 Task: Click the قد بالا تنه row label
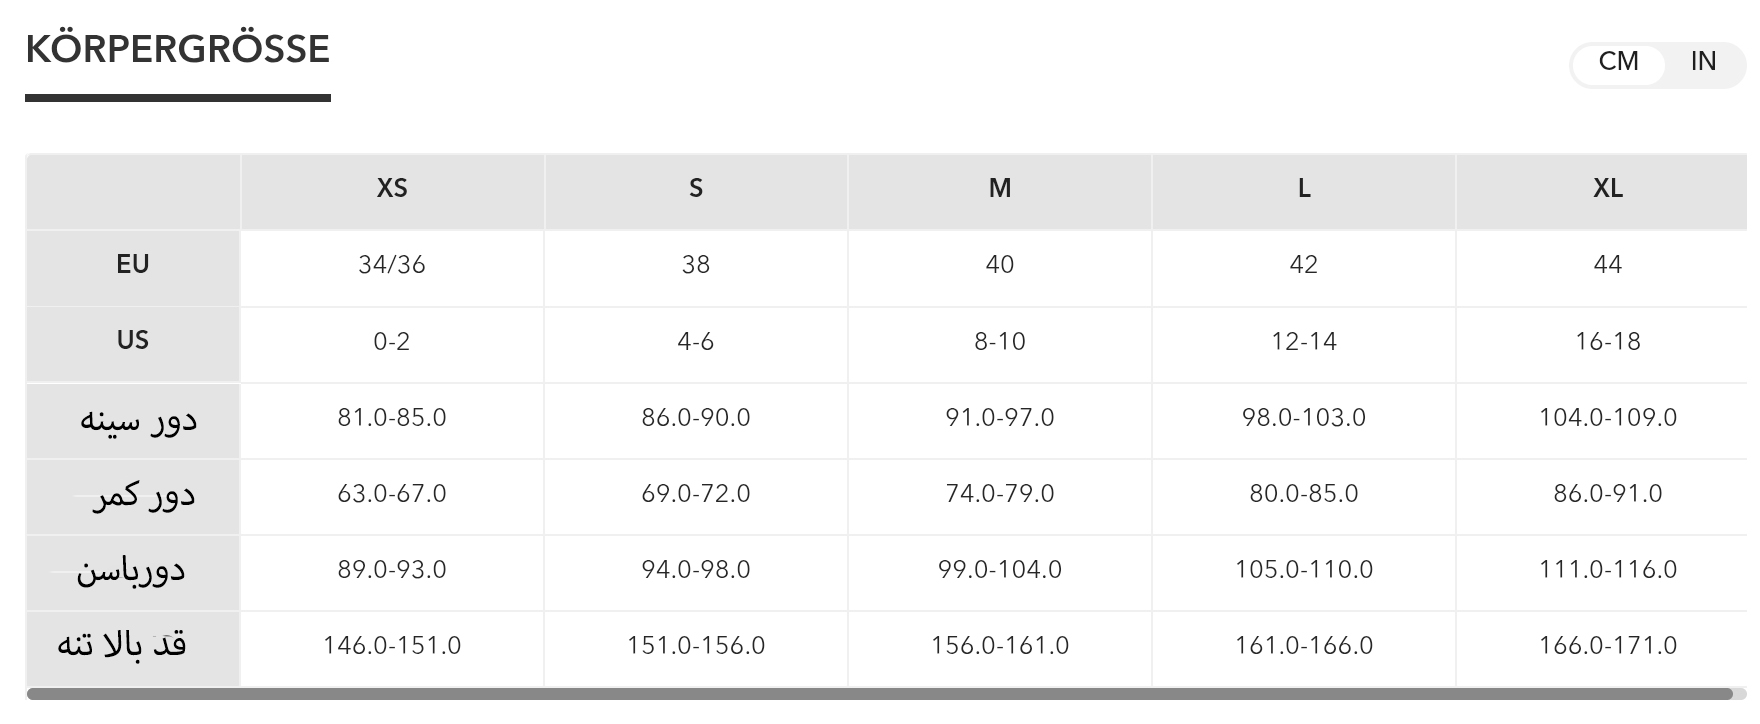[x=122, y=645]
